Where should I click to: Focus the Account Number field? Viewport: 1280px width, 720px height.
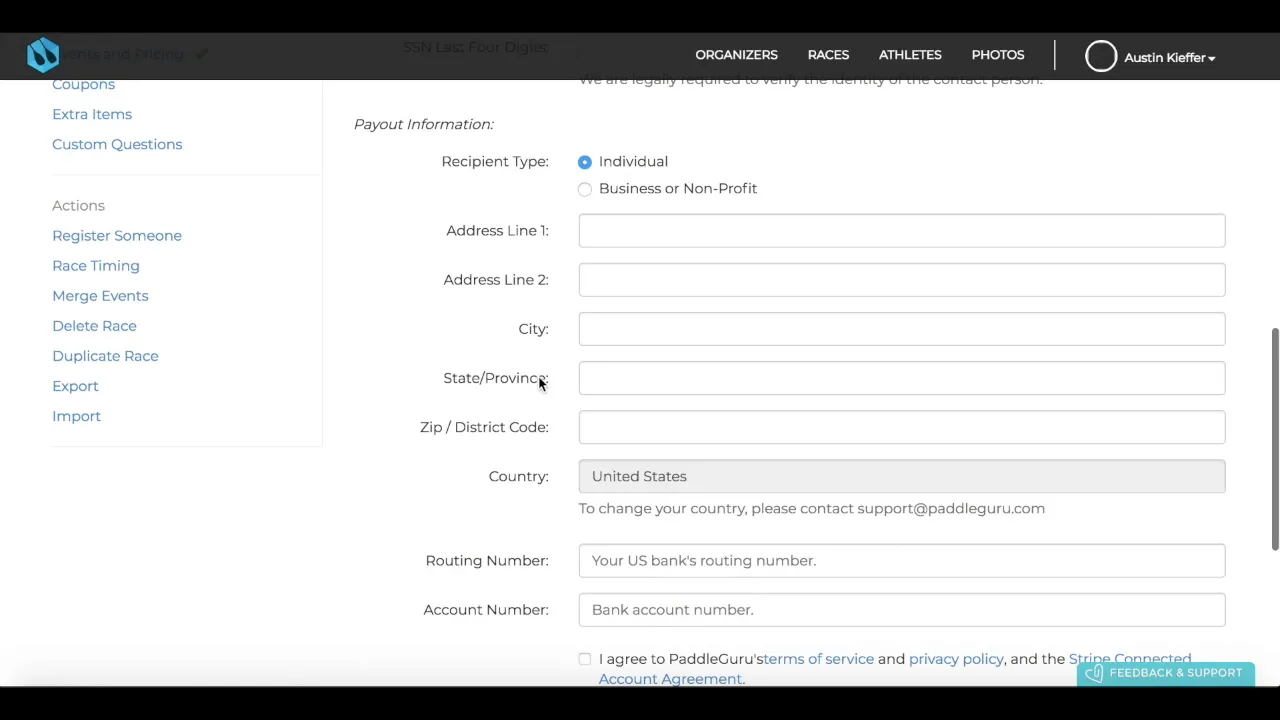[902, 610]
